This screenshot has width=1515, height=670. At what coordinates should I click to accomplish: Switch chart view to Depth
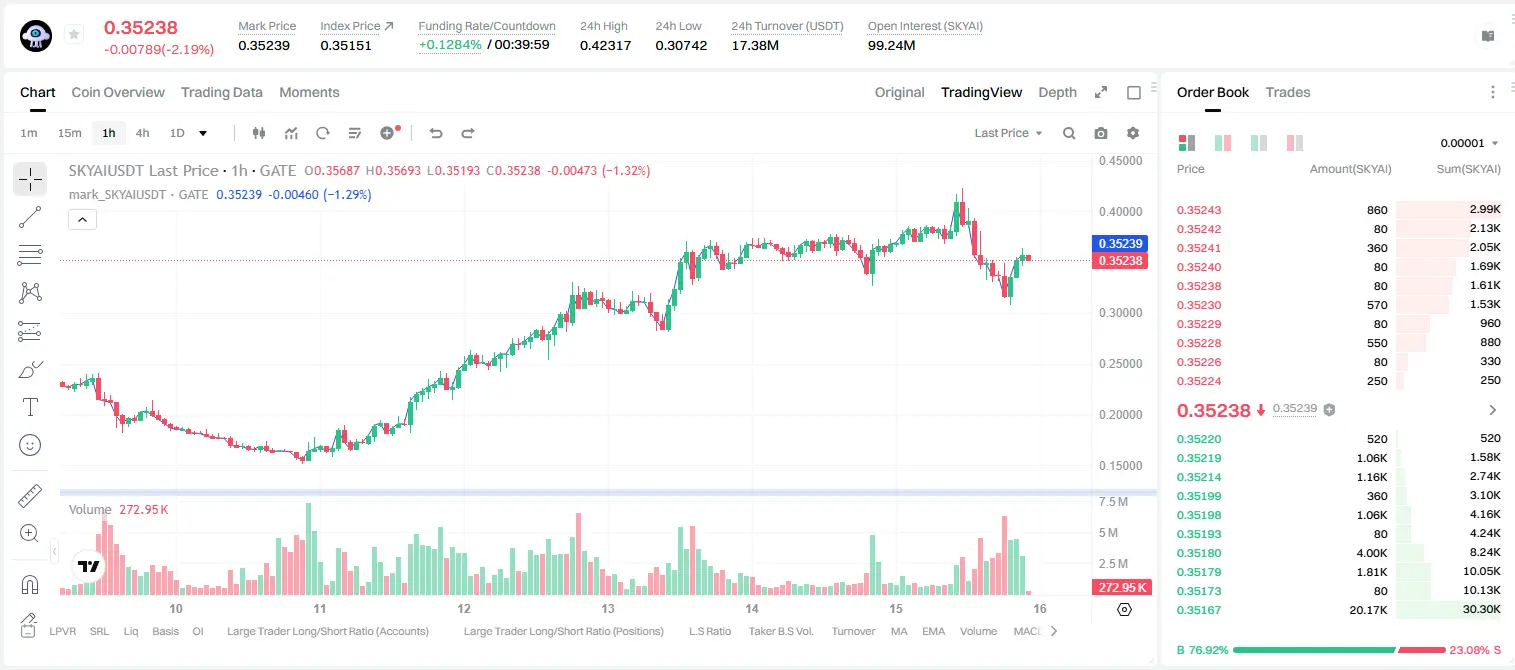[1057, 92]
